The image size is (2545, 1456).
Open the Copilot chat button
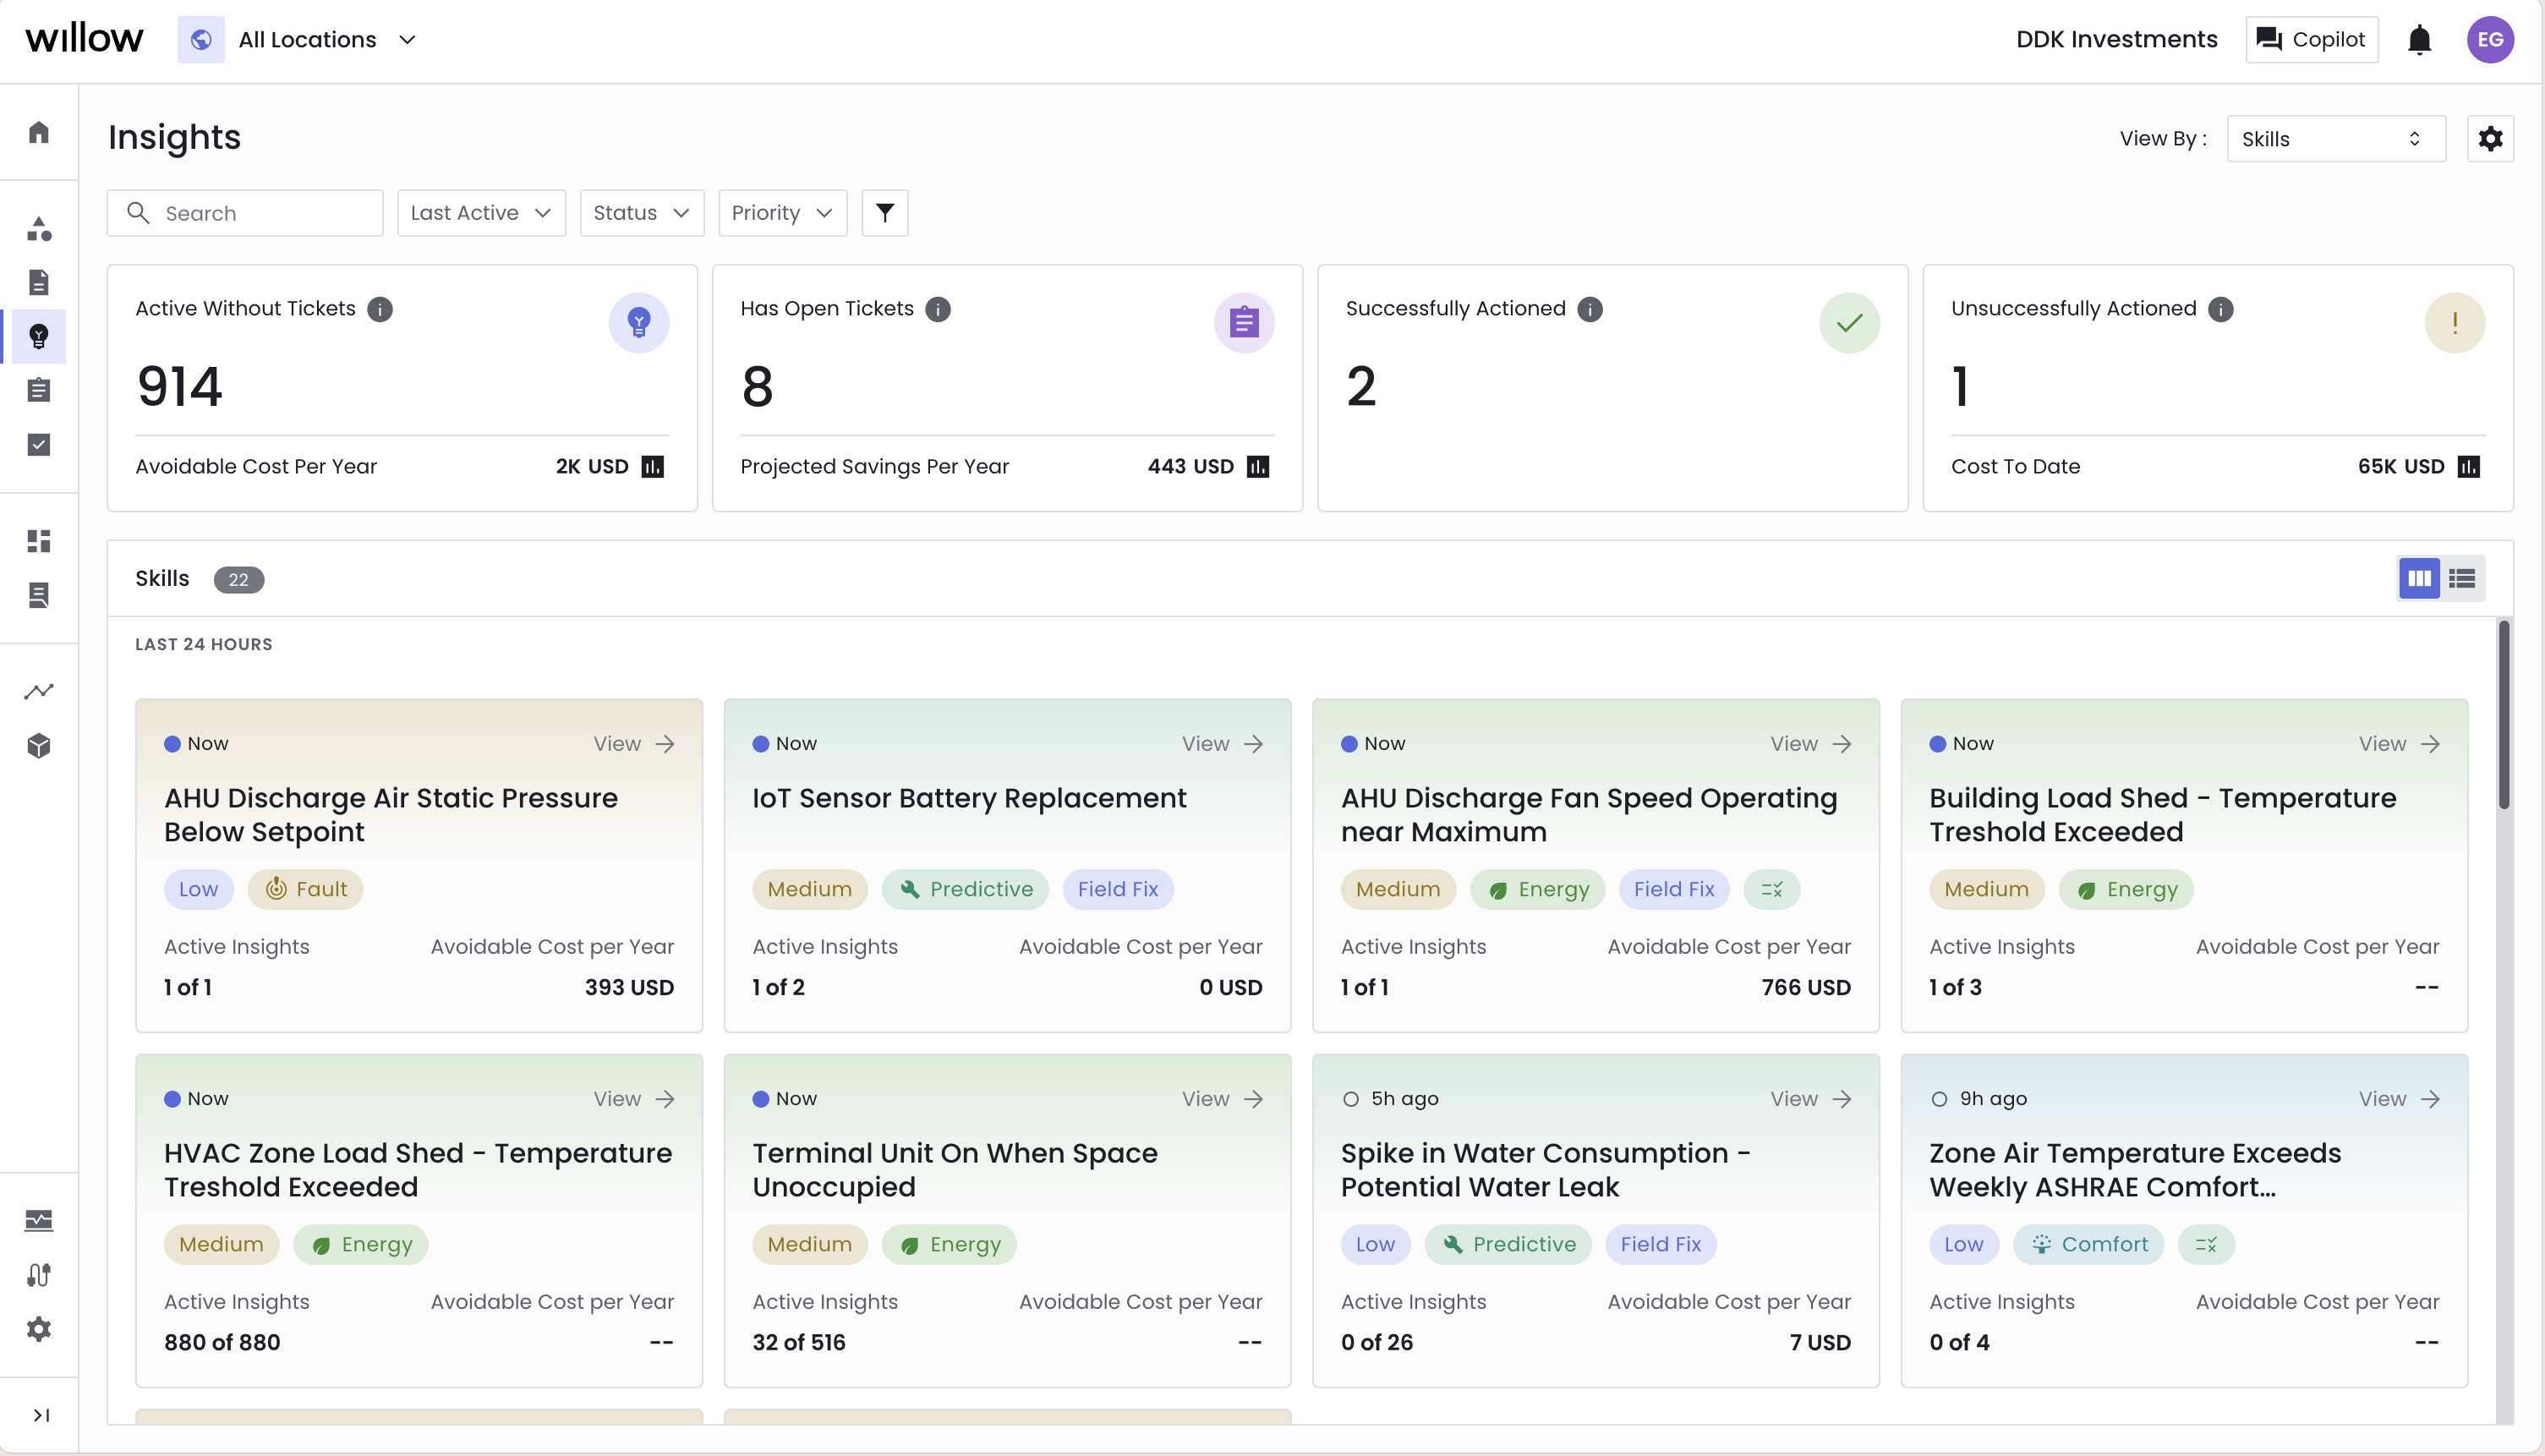coord(2310,40)
